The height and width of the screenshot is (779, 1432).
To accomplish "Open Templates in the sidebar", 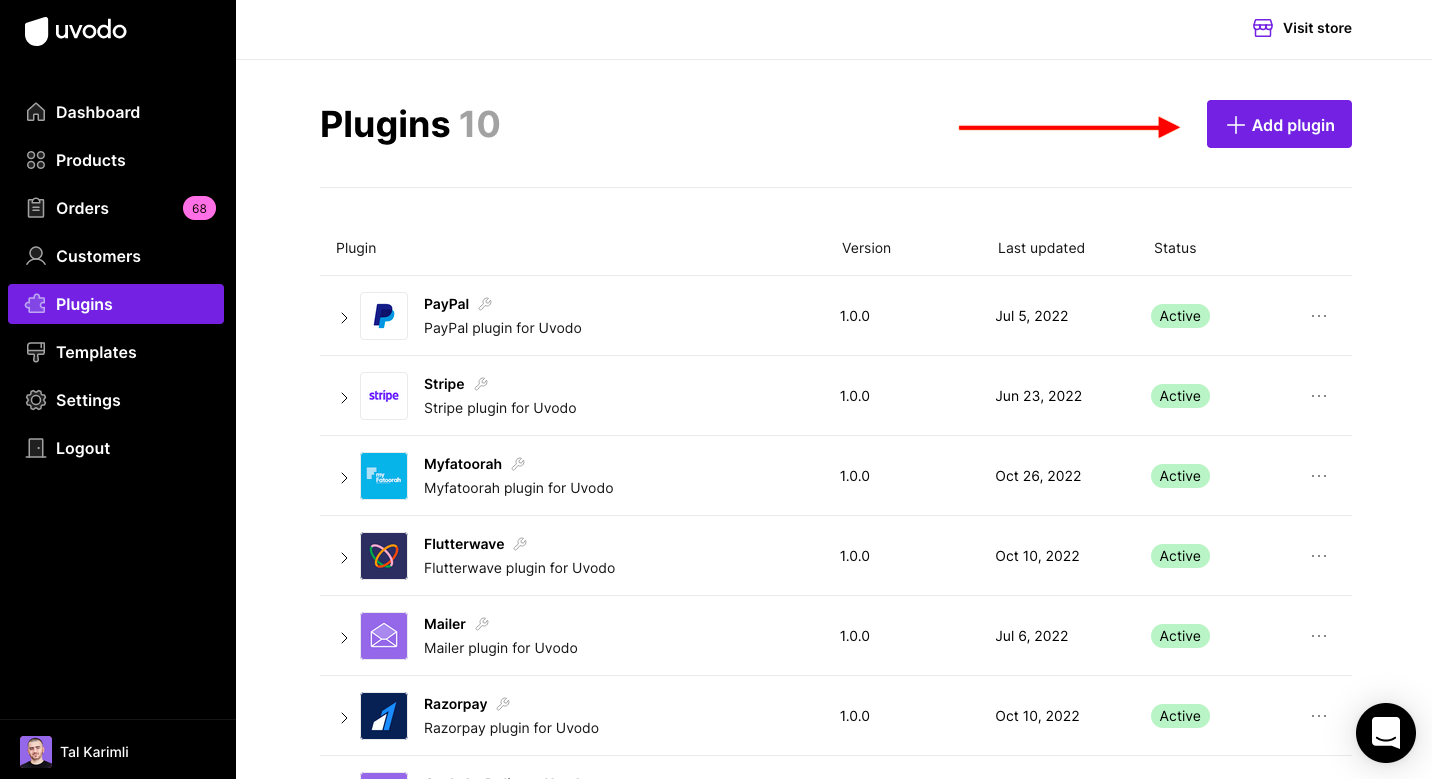I will (116, 352).
